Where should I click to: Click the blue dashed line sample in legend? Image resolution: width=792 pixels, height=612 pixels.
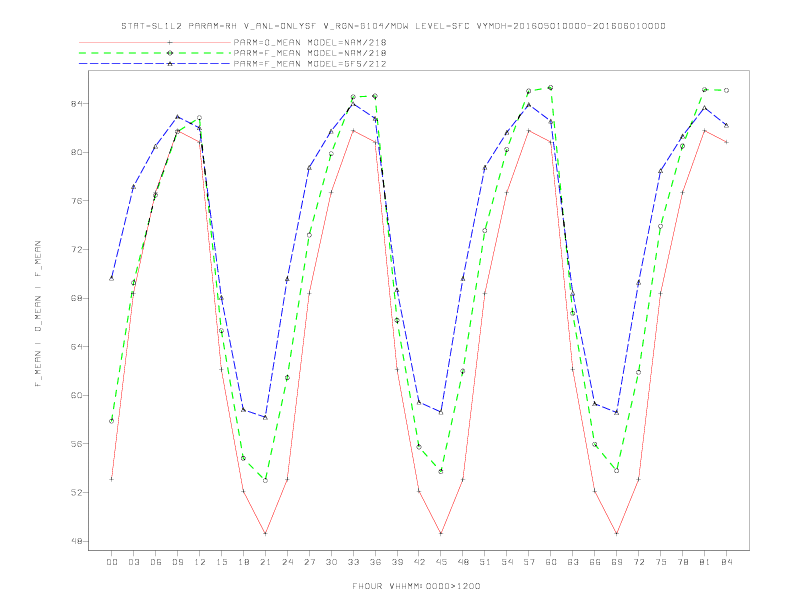tap(155, 64)
